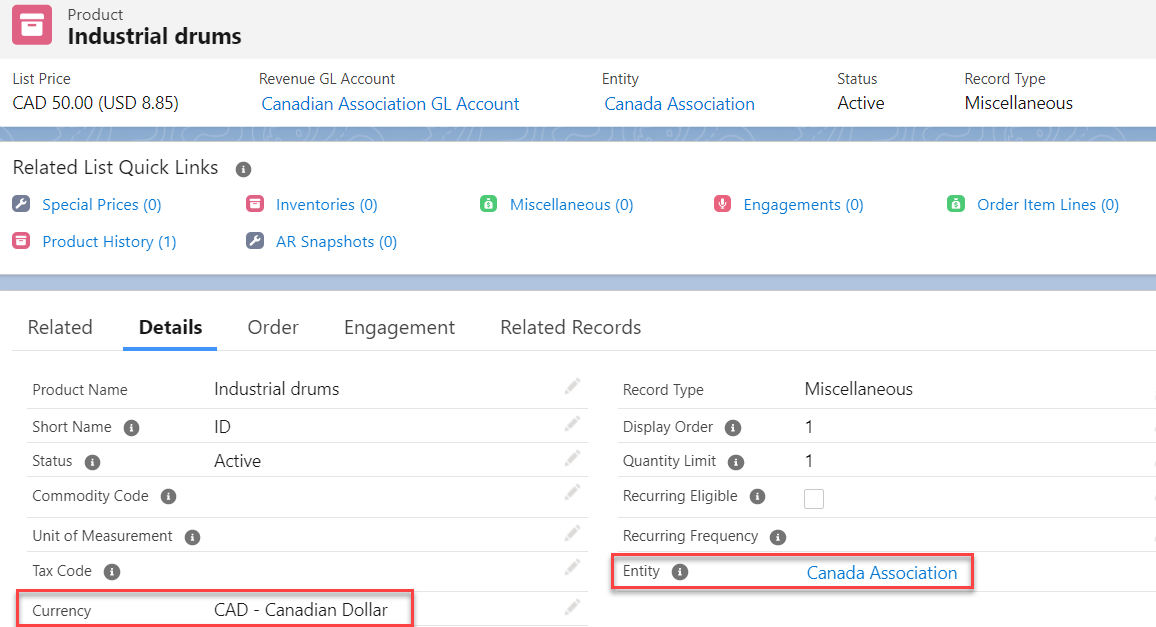Open Canada Association link in header
Image resolution: width=1156 pixels, height=627 pixels.
coord(679,104)
